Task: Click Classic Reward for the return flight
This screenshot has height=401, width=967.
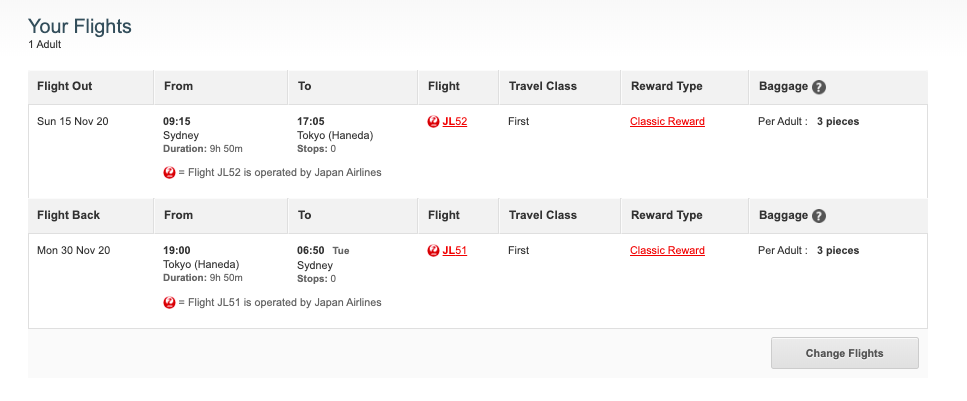Action: point(667,250)
